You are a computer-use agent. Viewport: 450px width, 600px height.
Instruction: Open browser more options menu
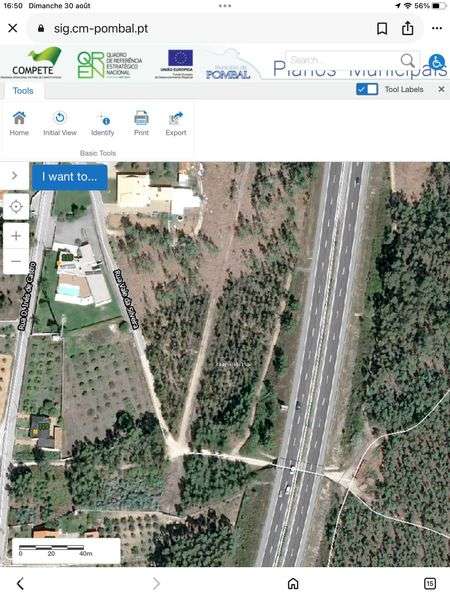tap(437, 28)
